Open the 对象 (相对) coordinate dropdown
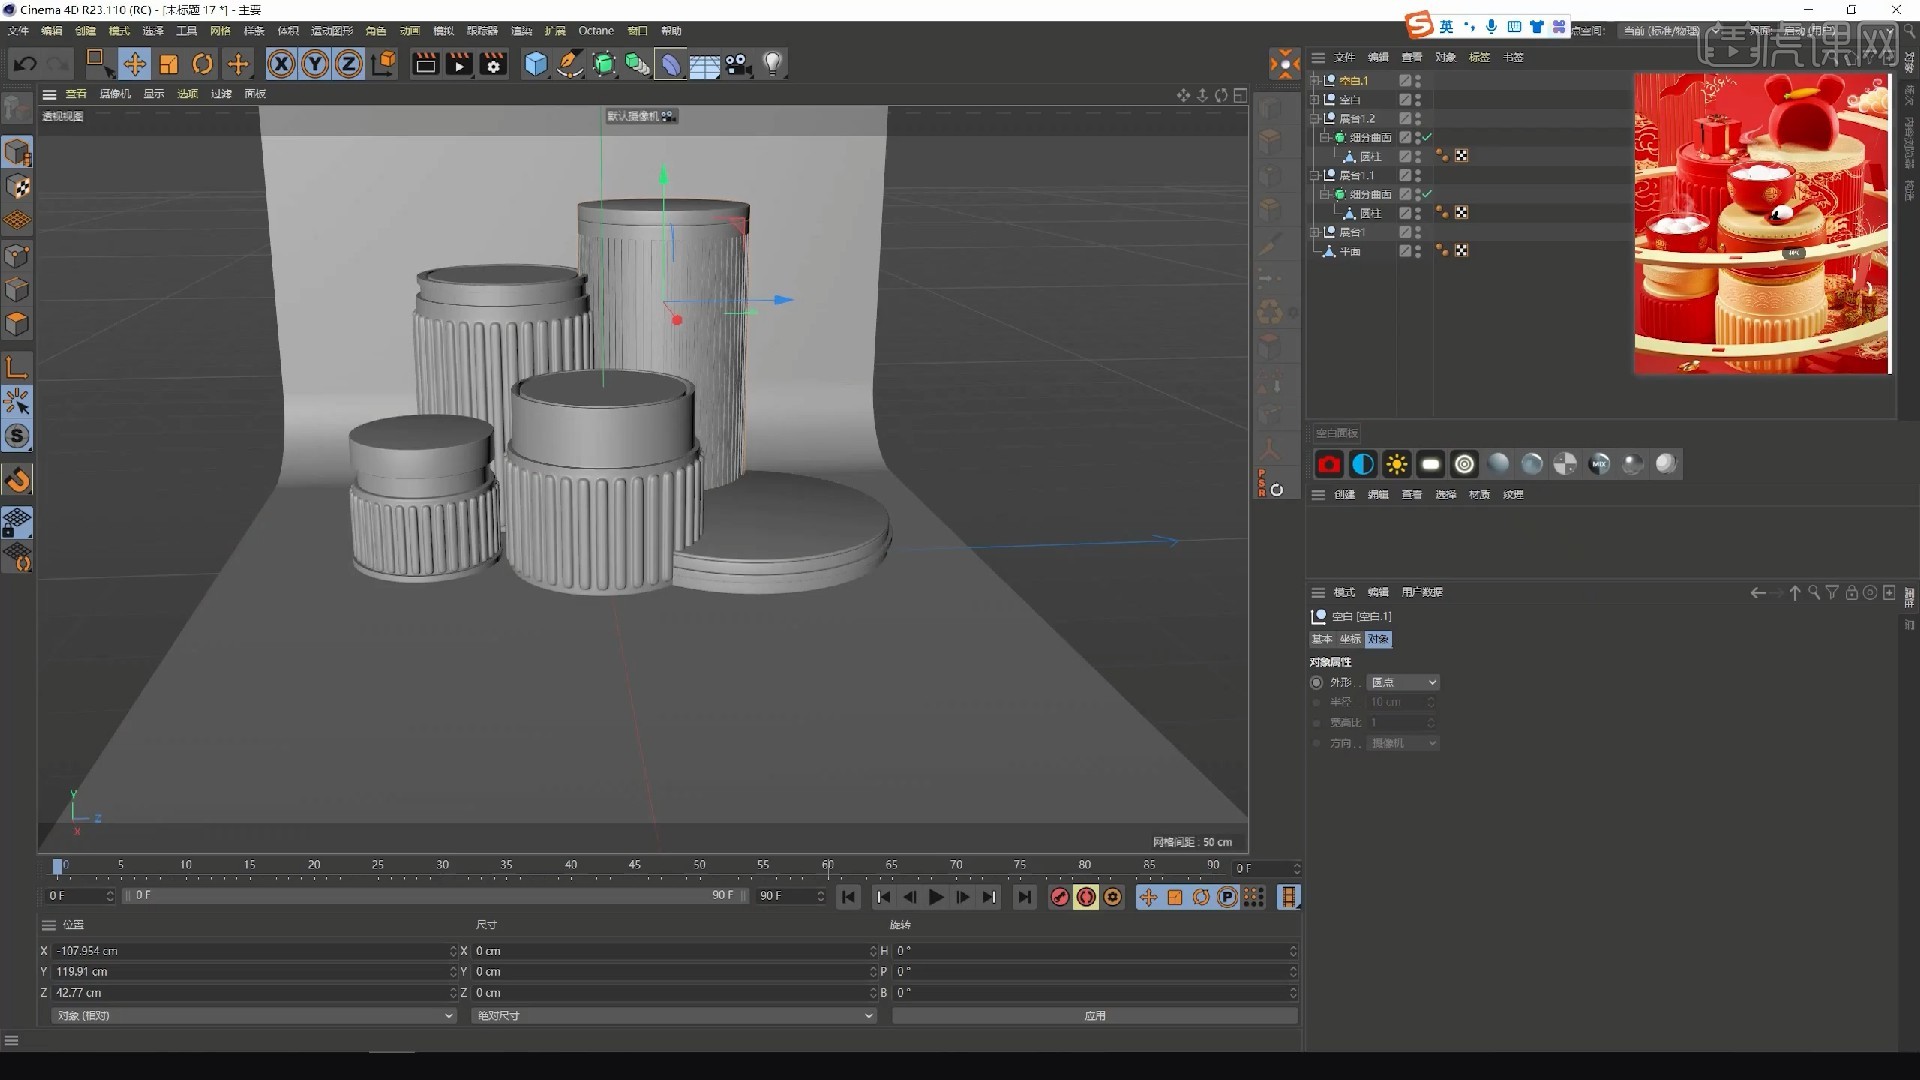 tap(253, 1016)
